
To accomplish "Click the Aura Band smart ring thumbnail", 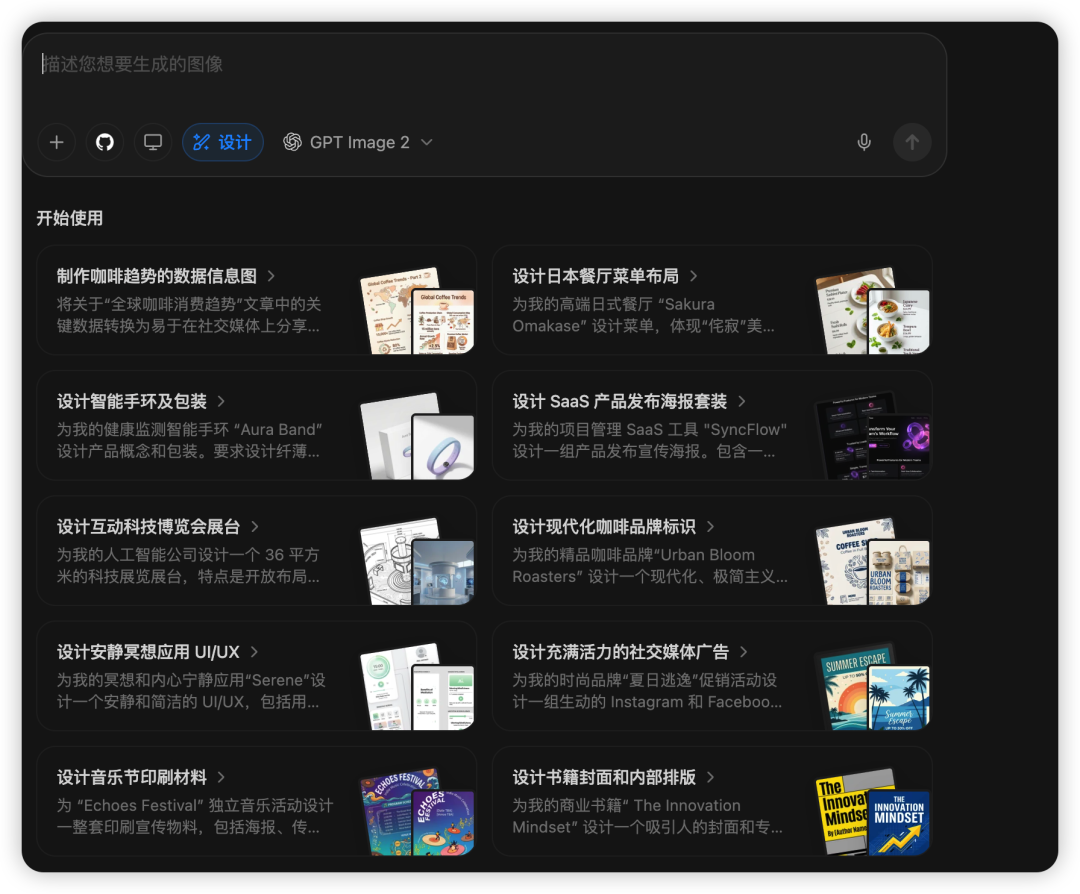I will click(x=417, y=436).
